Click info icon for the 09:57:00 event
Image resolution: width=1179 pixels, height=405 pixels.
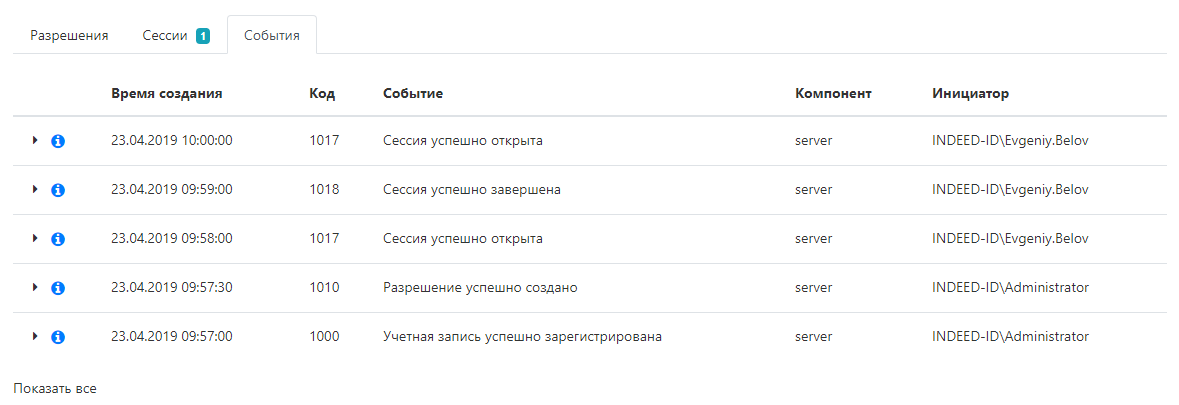[x=58, y=337]
